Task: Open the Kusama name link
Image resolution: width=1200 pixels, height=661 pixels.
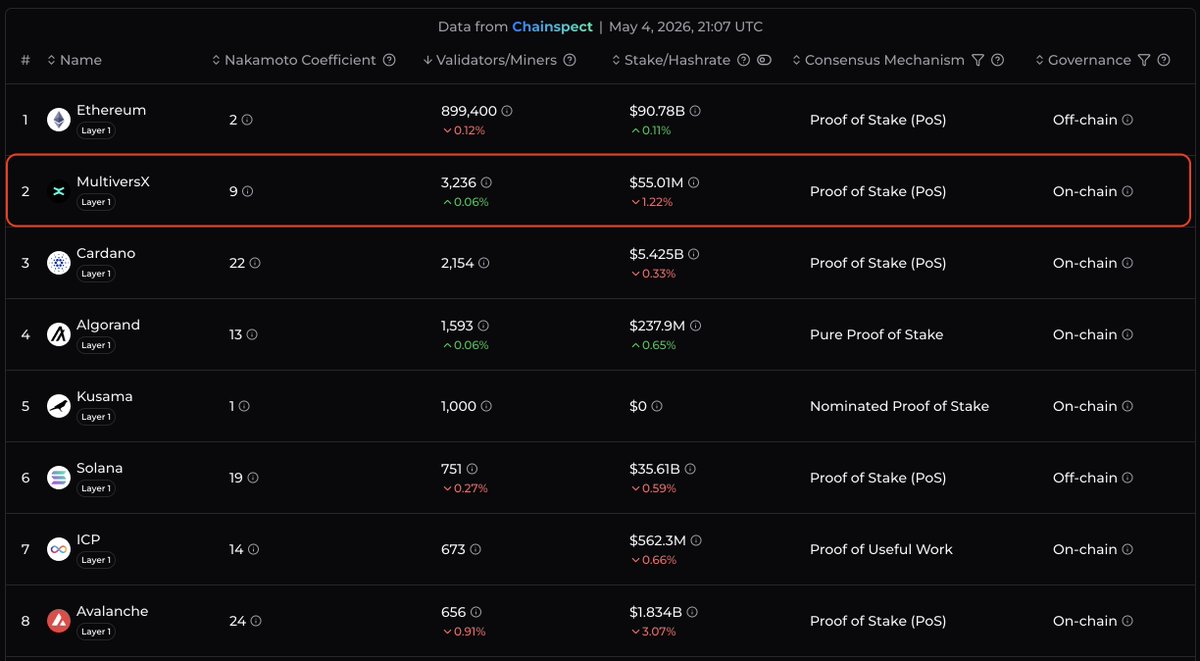Action: (x=105, y=396)
